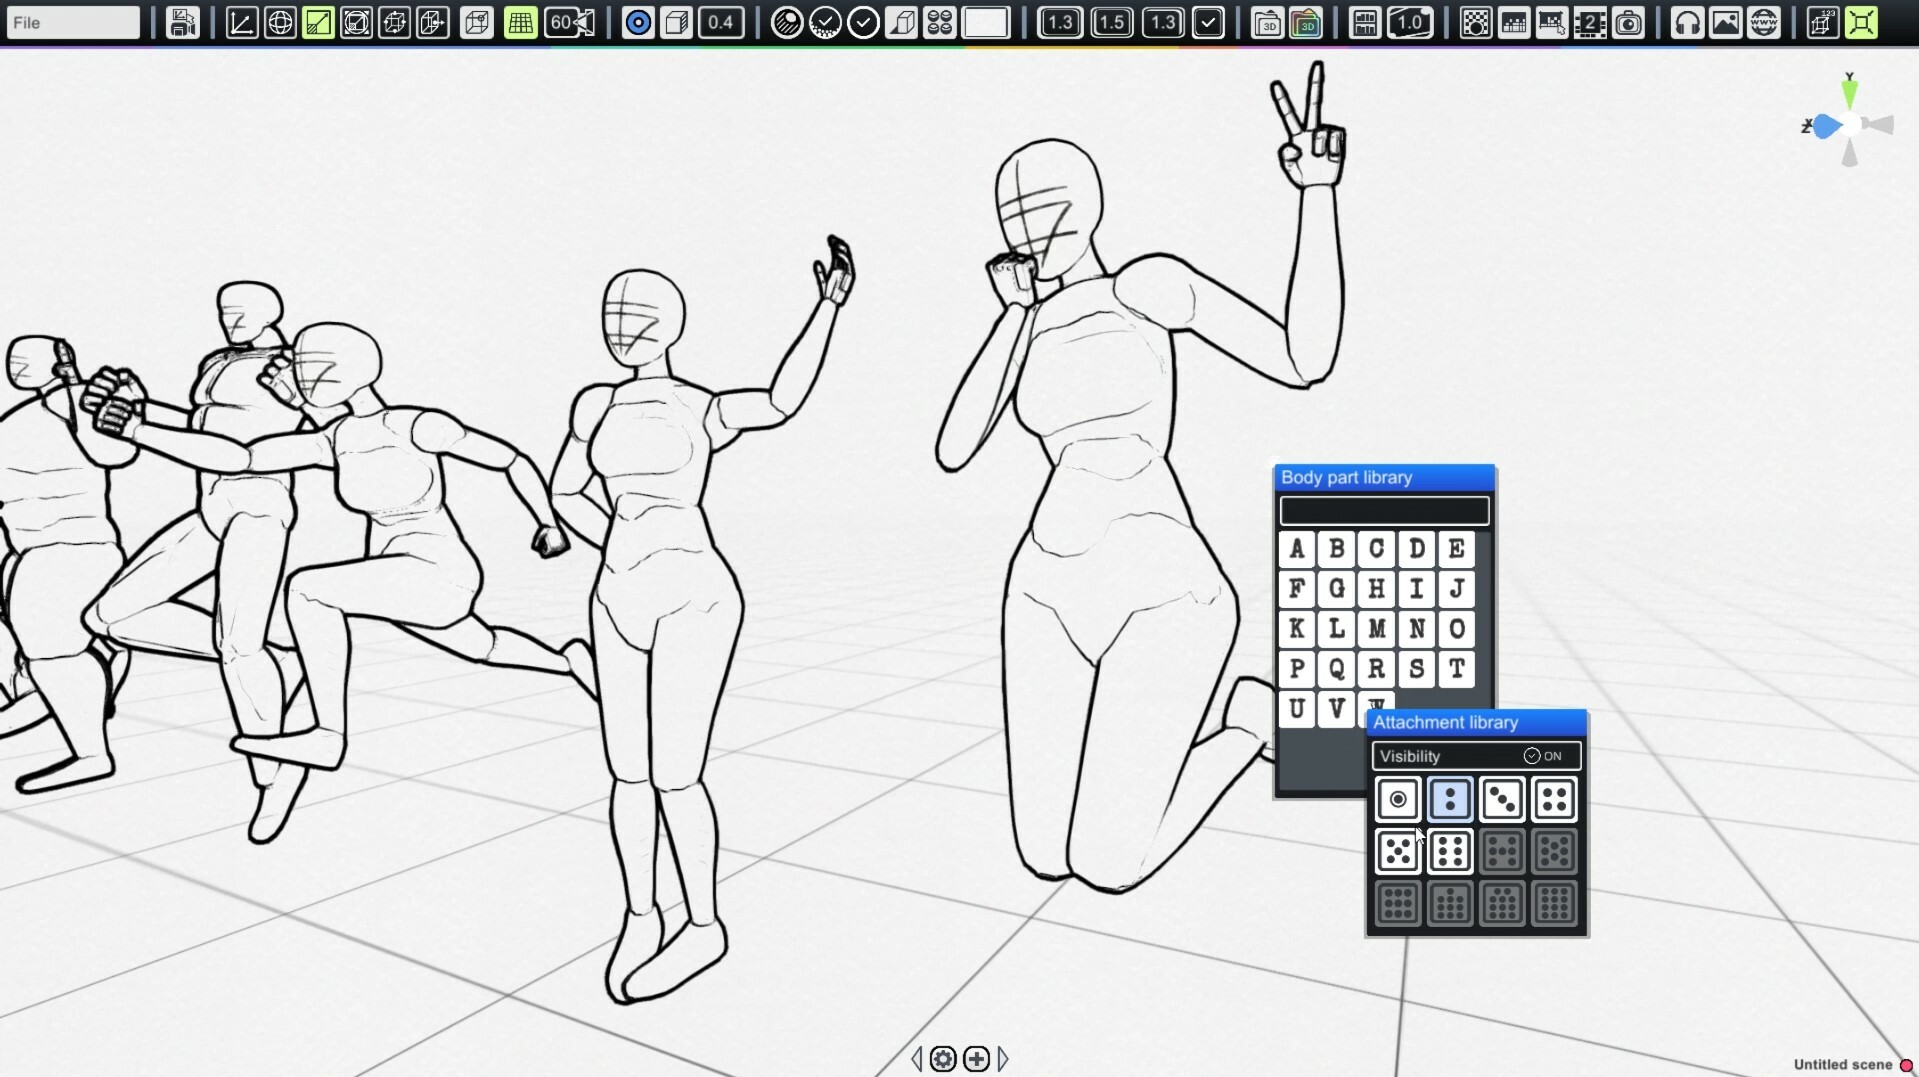The image size is (1919, 1077).
Task: Click the blue circle outline icon
Action: click(637, 22)
